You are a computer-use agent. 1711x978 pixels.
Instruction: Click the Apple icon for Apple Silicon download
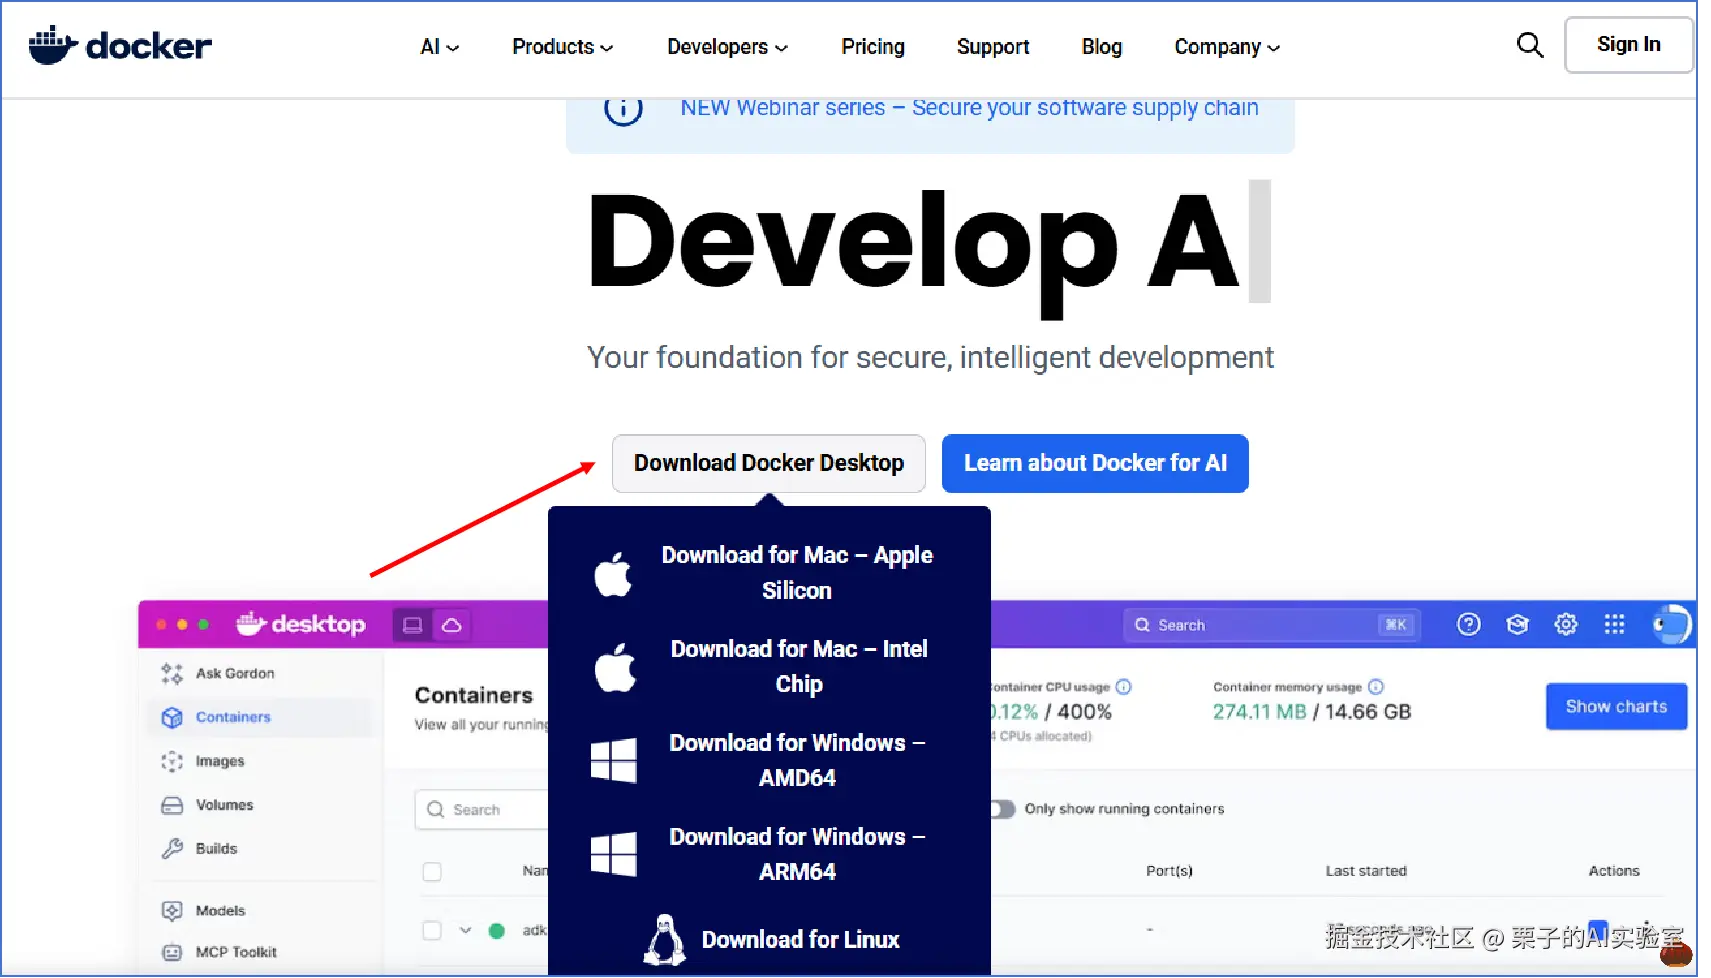(x=614, y=574)
